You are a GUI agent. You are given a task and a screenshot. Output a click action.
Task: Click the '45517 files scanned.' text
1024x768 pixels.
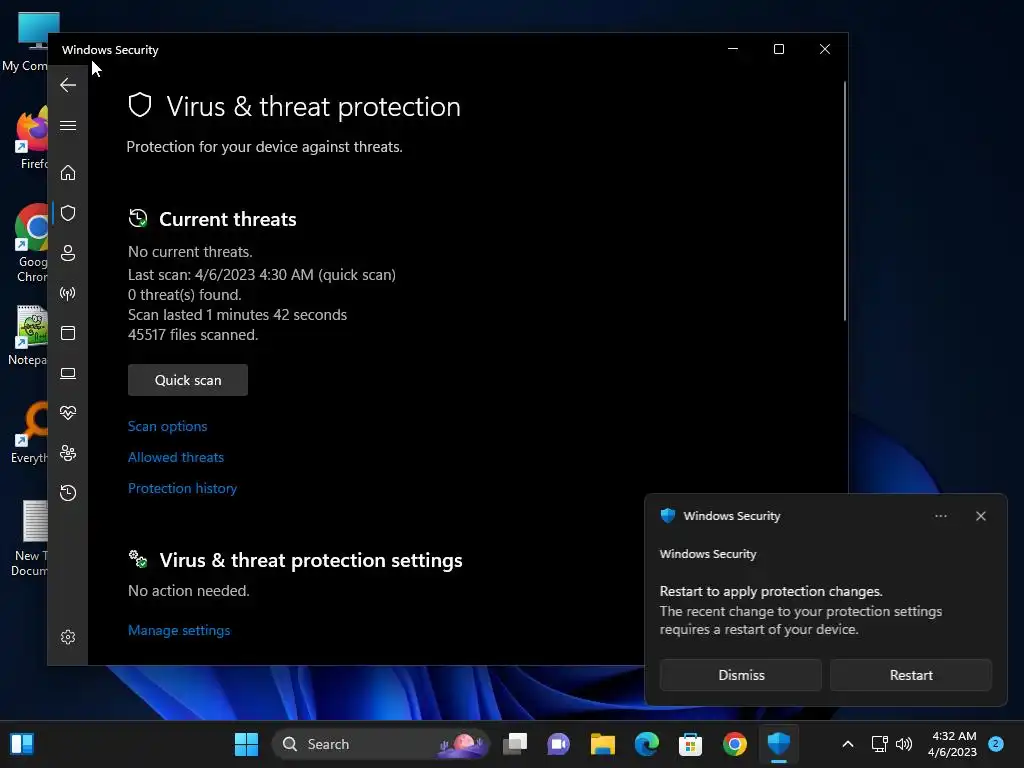point(193,335)
